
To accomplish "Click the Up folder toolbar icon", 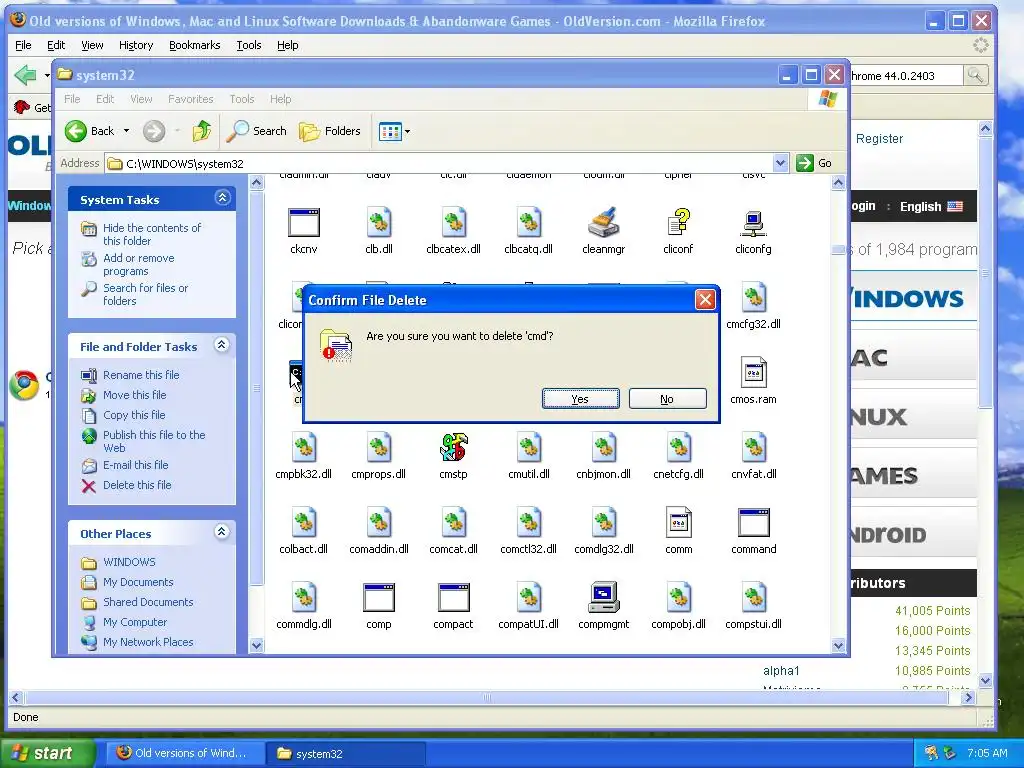I will pos(202,131).
